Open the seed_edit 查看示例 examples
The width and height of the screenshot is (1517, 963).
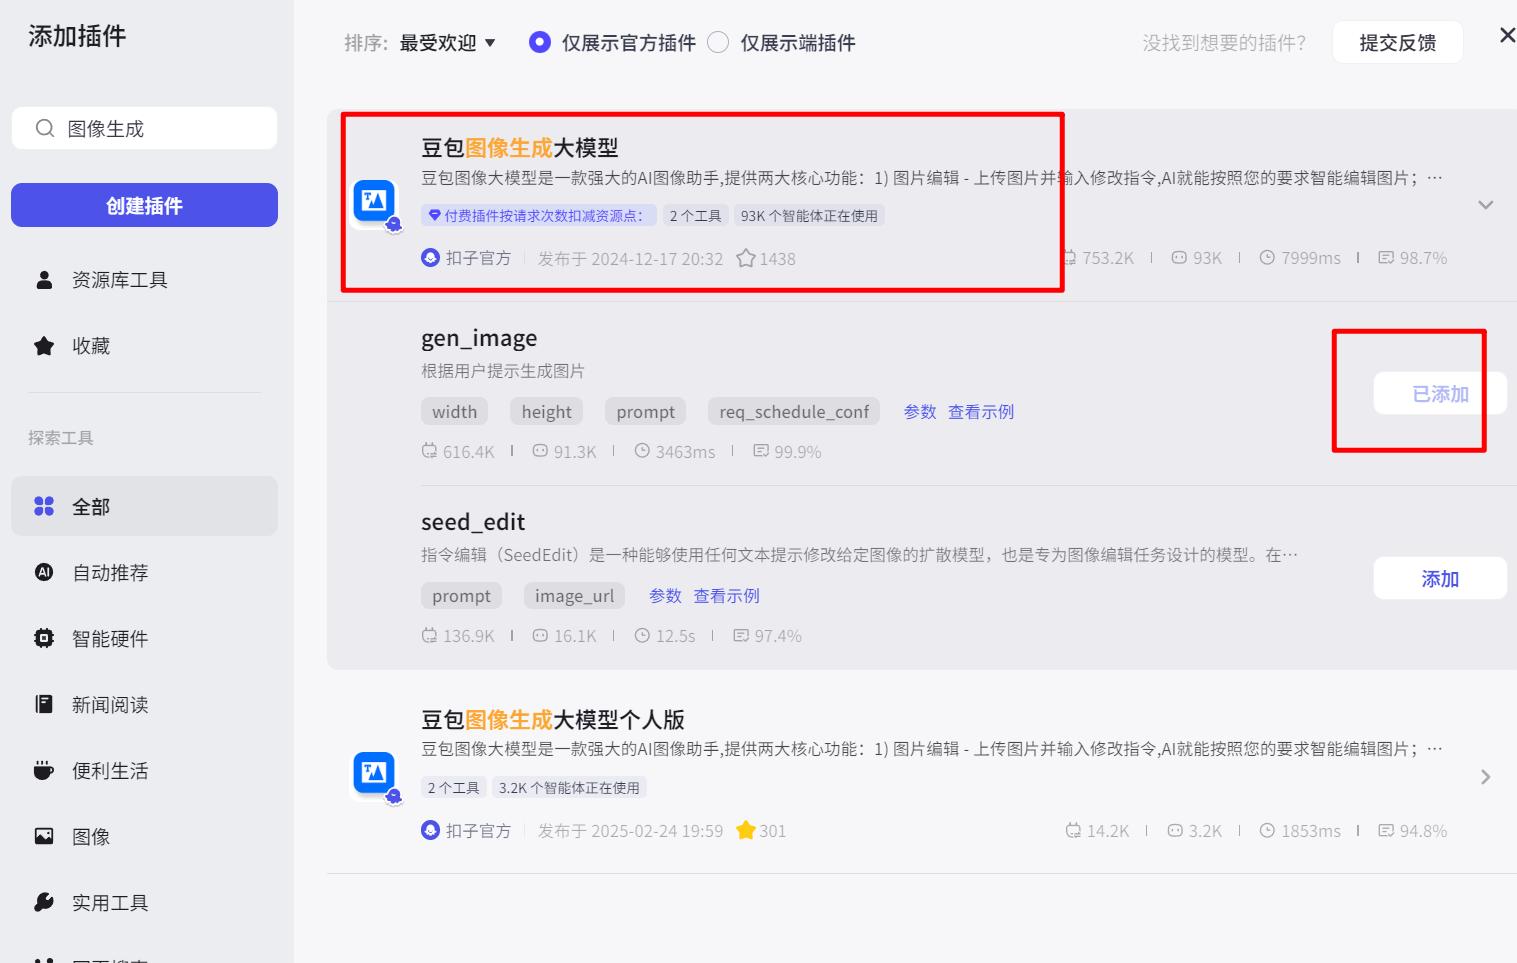(727, 595)
